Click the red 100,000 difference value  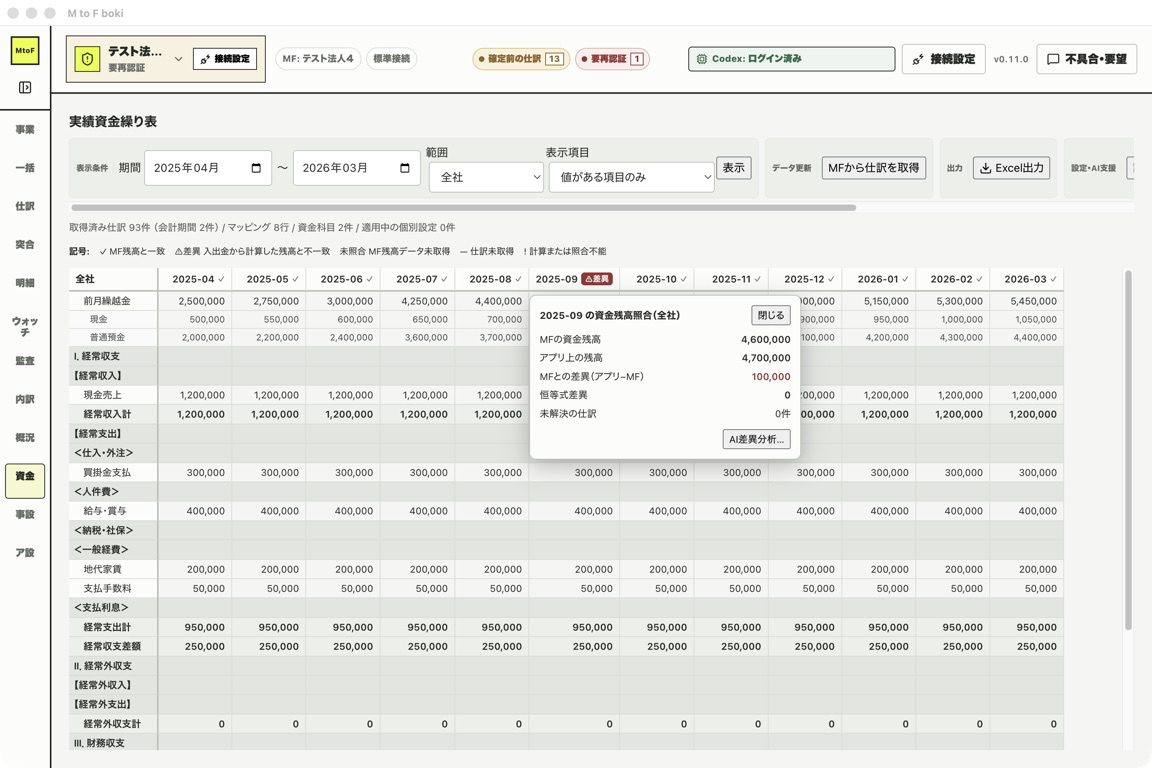(771, 376)
